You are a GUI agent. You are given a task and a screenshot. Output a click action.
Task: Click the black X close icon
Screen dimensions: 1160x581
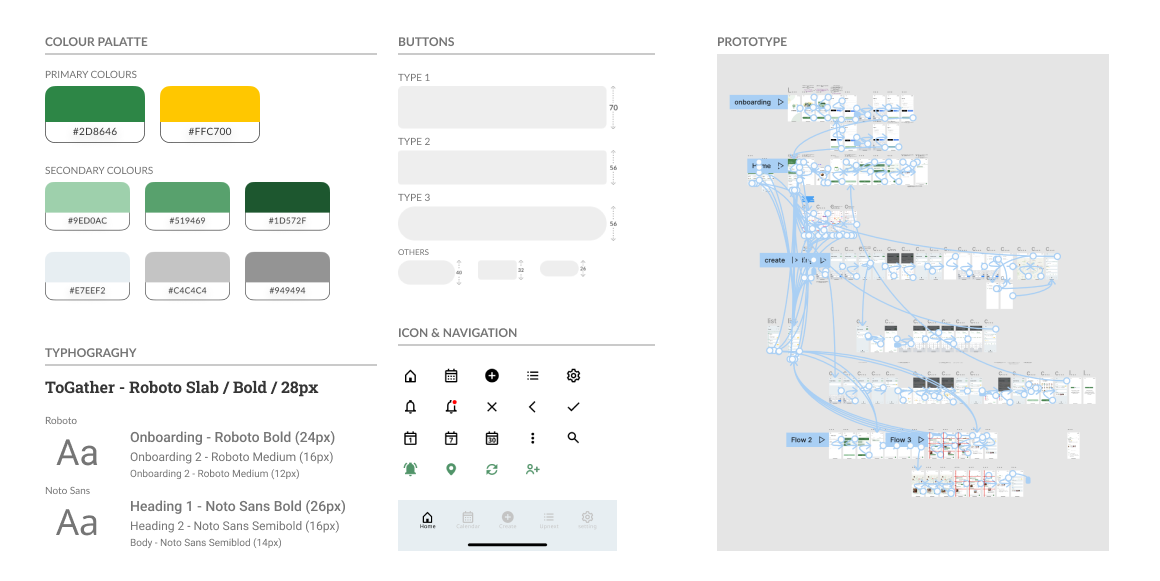point(492,407)
